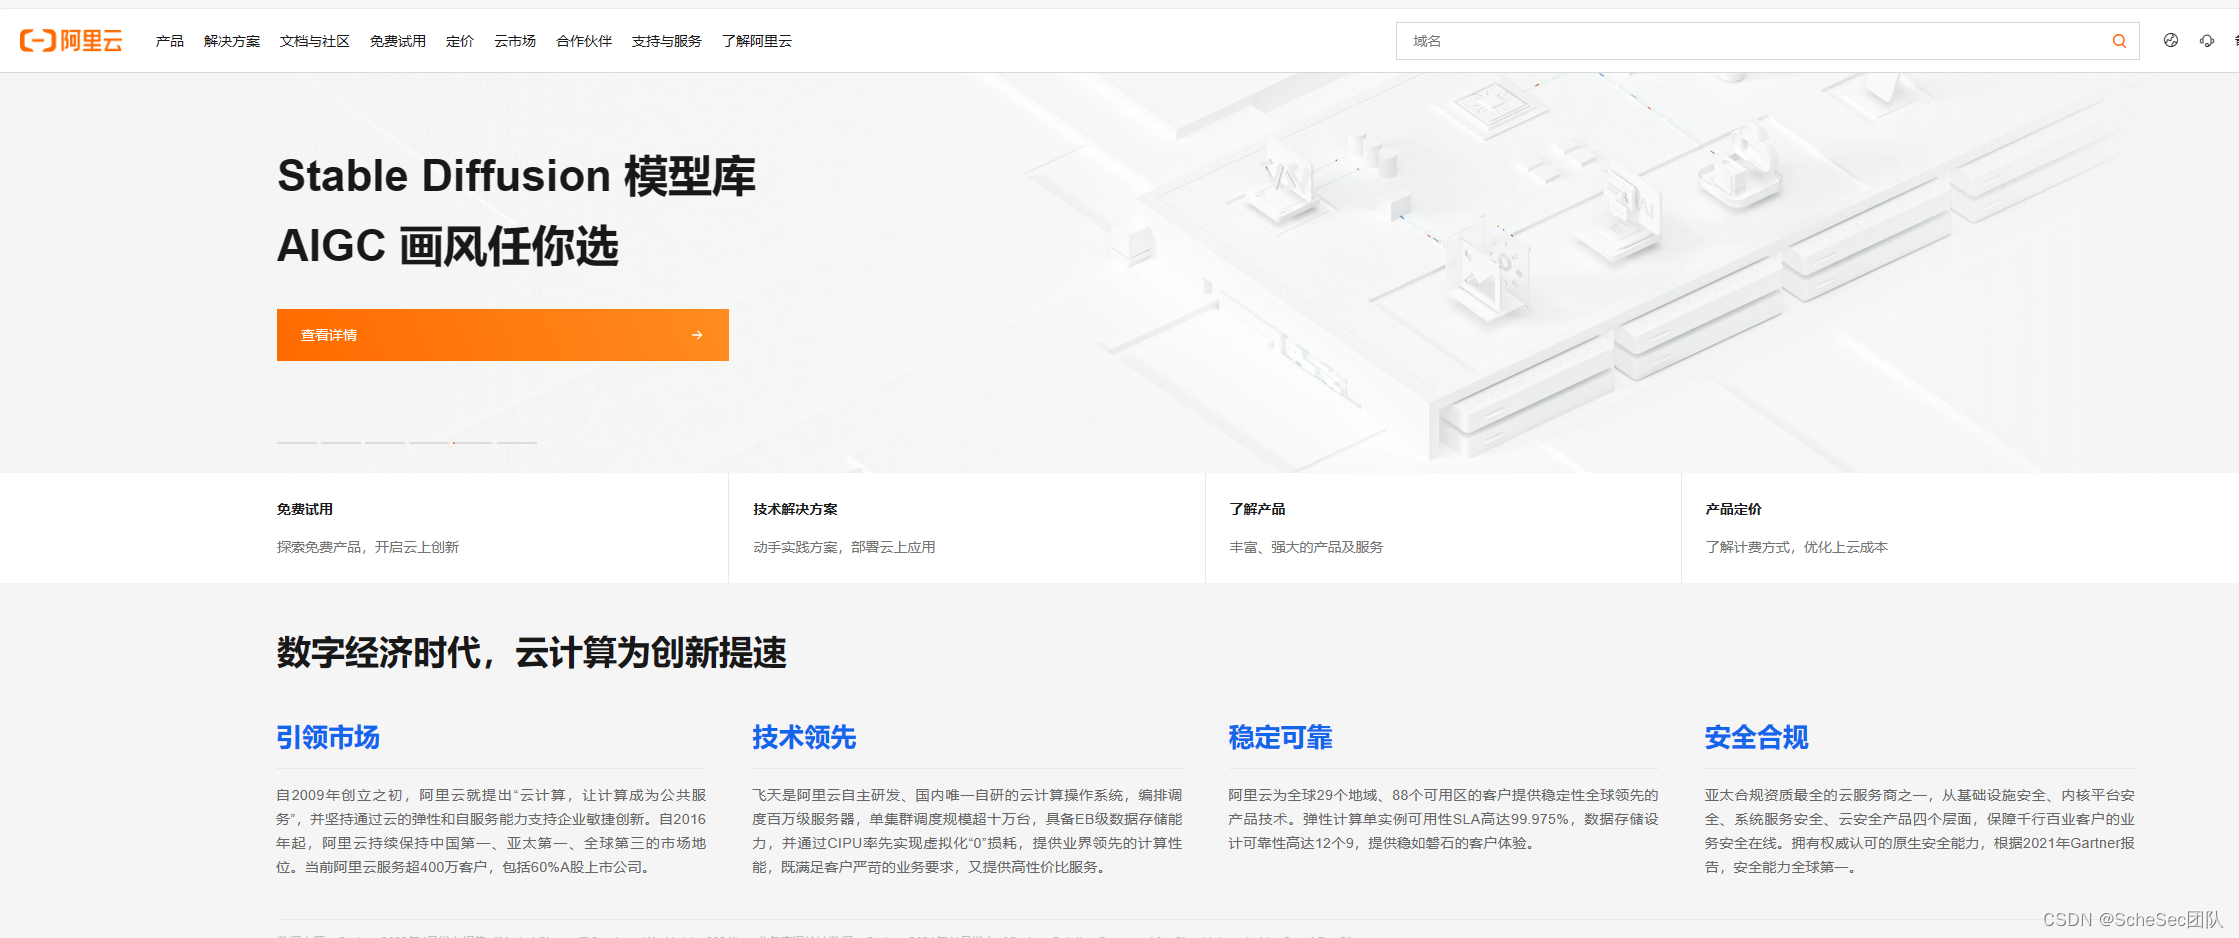Open the headset customer support icon
The image size is (2239, 938).
[x=2207, y=41]
